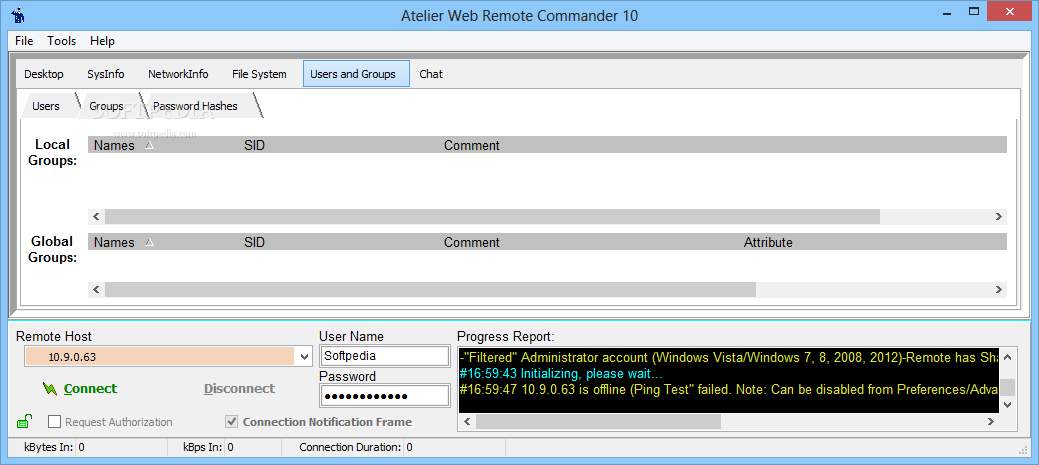Image resolution: width=1039 pixels, height=465 pixels.
Task: Switch to the Chat tab
Action: coord(431,74)
